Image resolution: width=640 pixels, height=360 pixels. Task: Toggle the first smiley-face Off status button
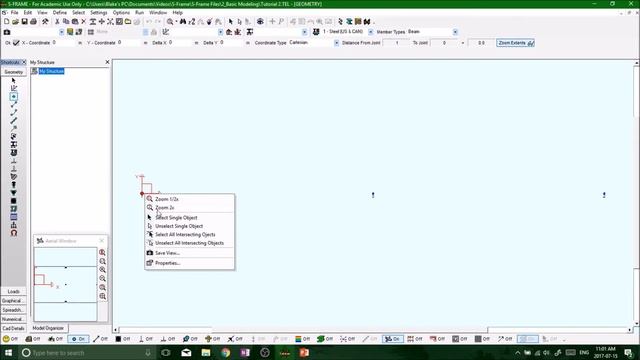(11, 339)
